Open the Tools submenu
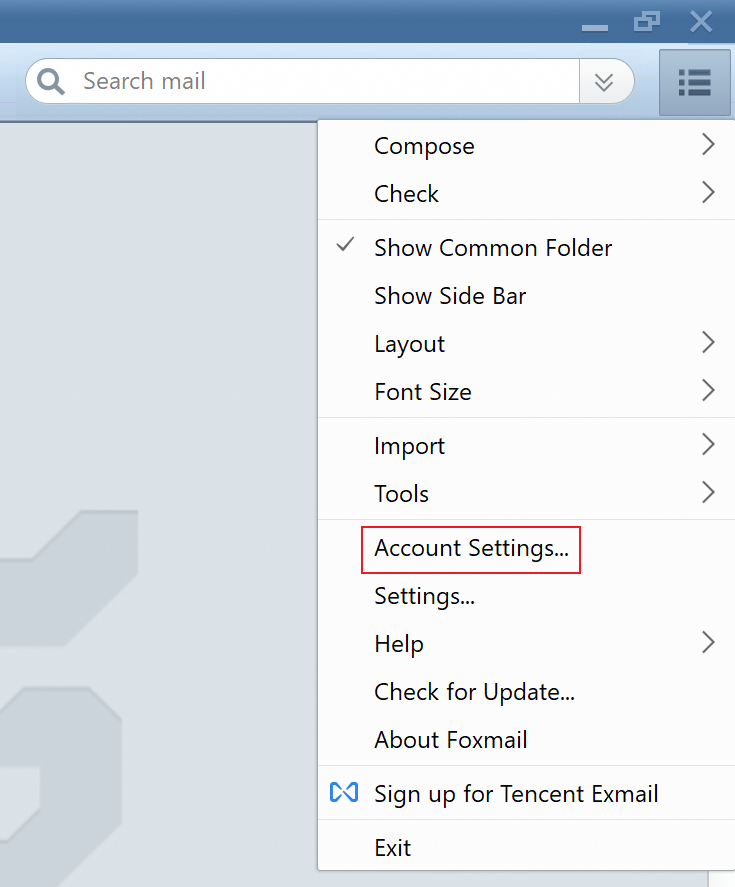 402,494
